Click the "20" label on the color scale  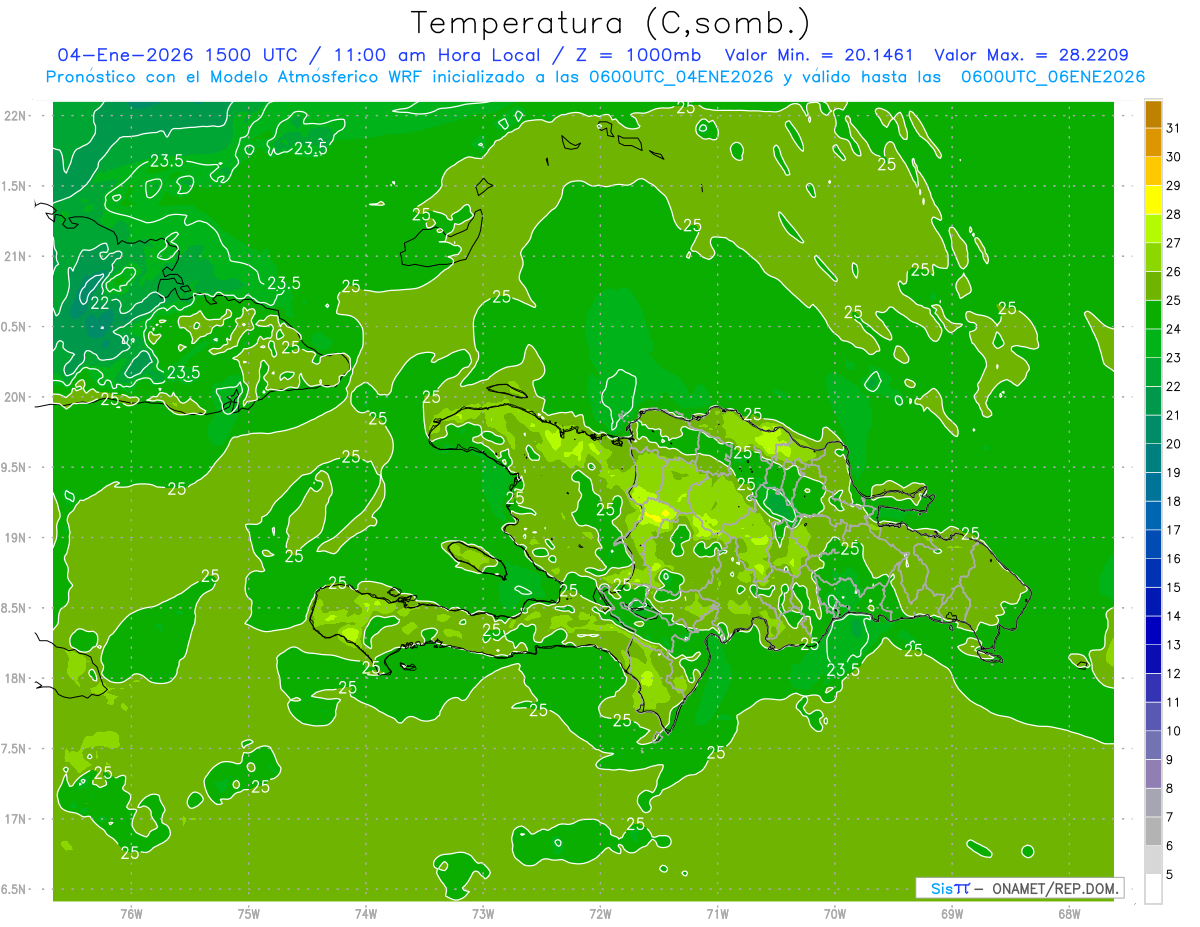pos(1173,444)
